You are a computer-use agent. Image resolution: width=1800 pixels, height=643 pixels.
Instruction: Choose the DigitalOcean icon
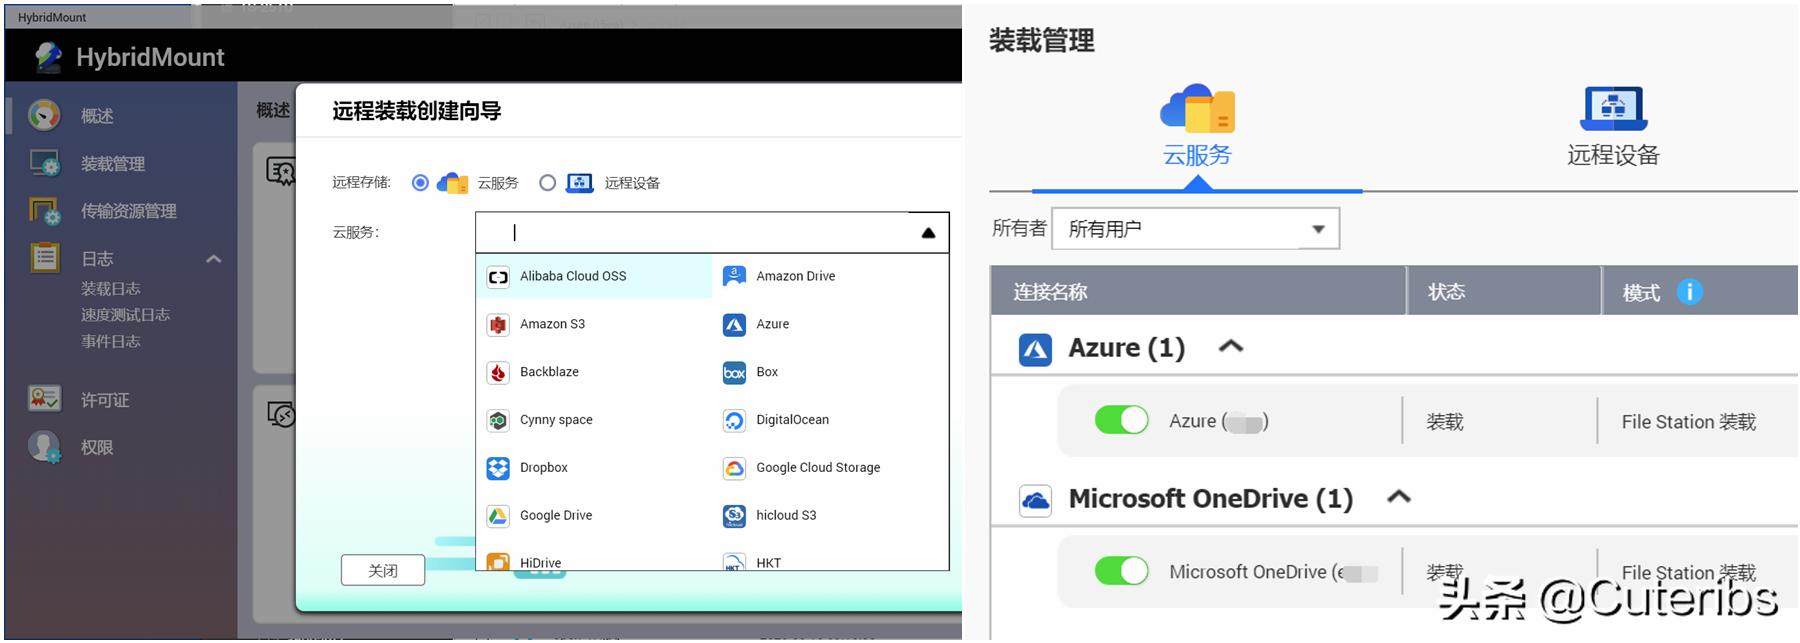point(734,421)
